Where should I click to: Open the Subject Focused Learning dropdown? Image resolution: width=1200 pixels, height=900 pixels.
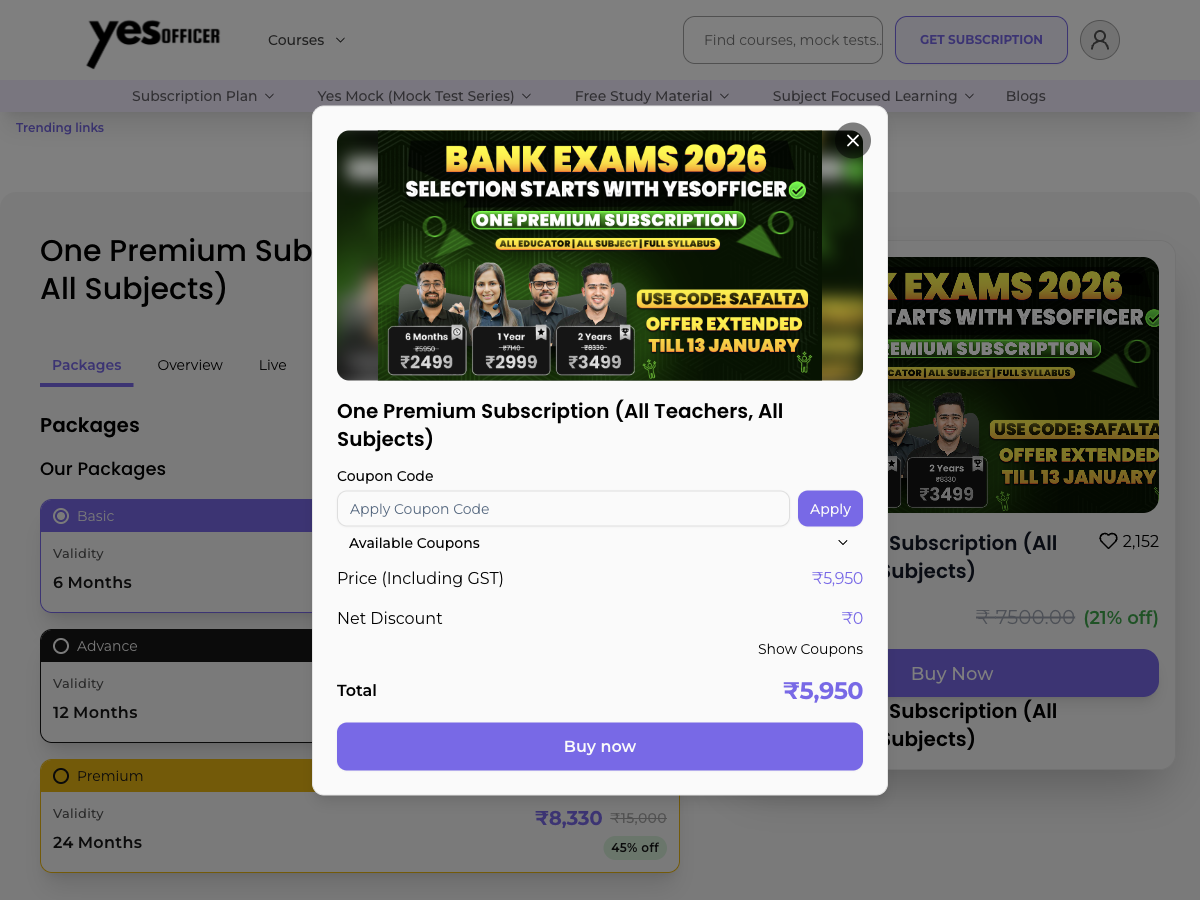873,96
